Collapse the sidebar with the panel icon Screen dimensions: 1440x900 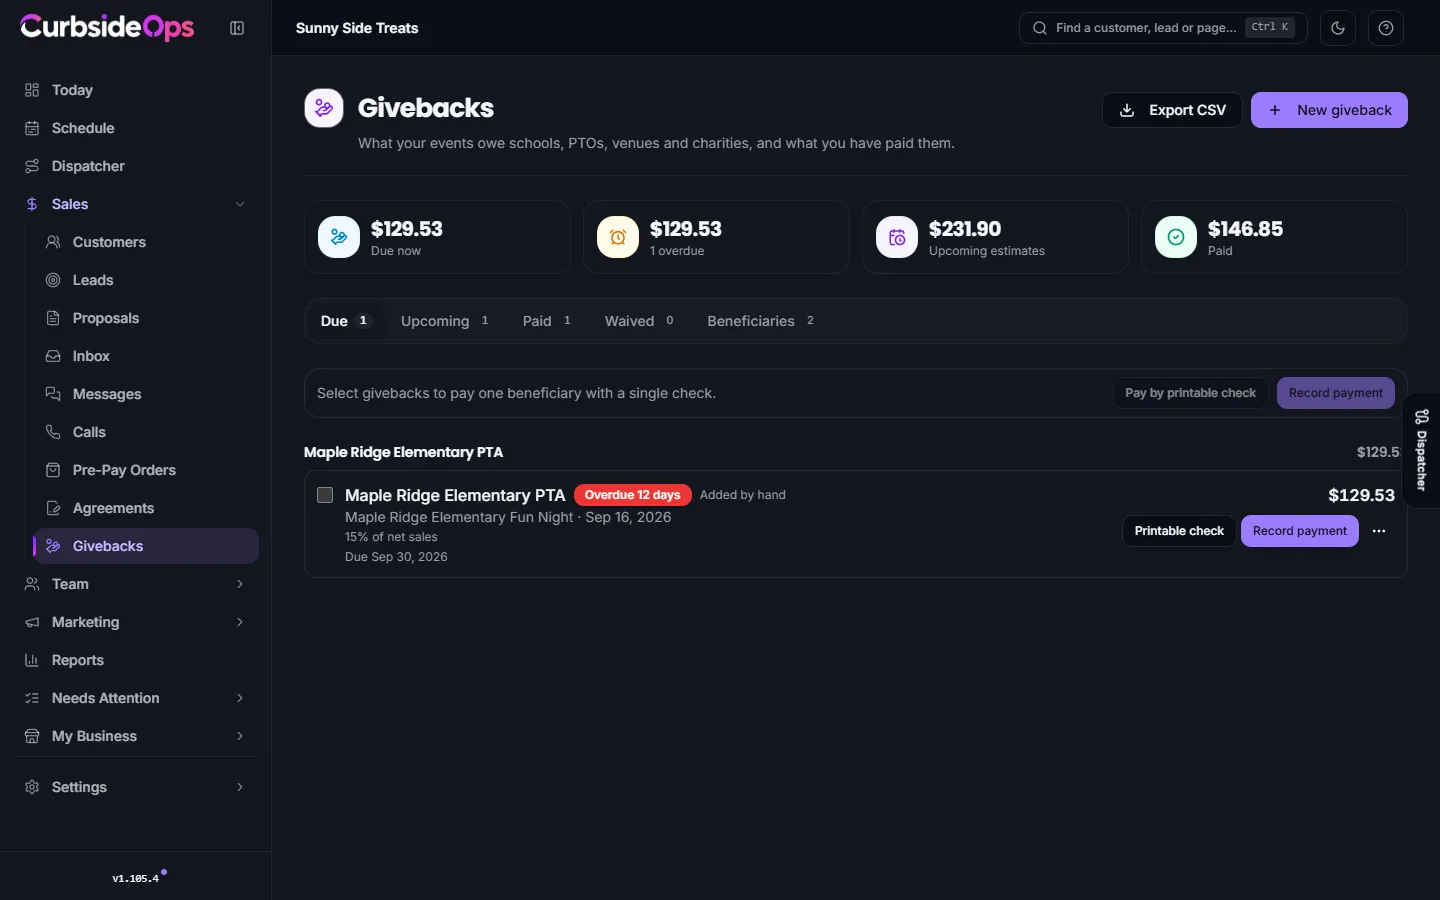237,28
